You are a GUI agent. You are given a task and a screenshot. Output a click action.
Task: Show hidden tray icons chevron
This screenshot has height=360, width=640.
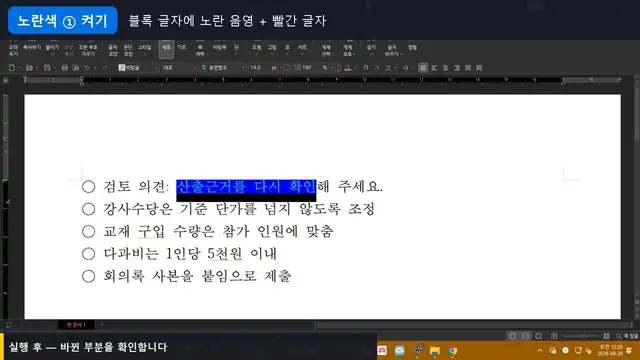click(x=540, y=351)
